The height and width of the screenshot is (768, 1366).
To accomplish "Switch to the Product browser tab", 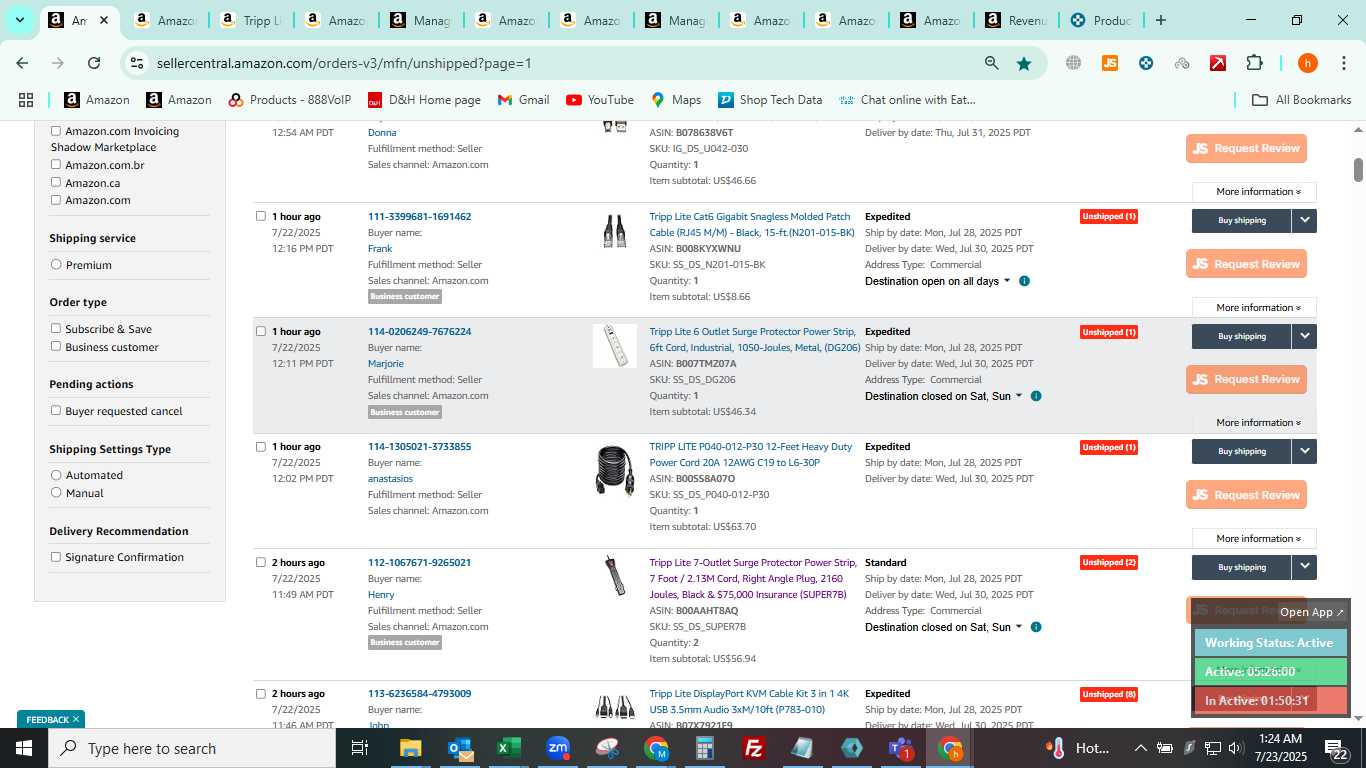I will [1102, 20].
